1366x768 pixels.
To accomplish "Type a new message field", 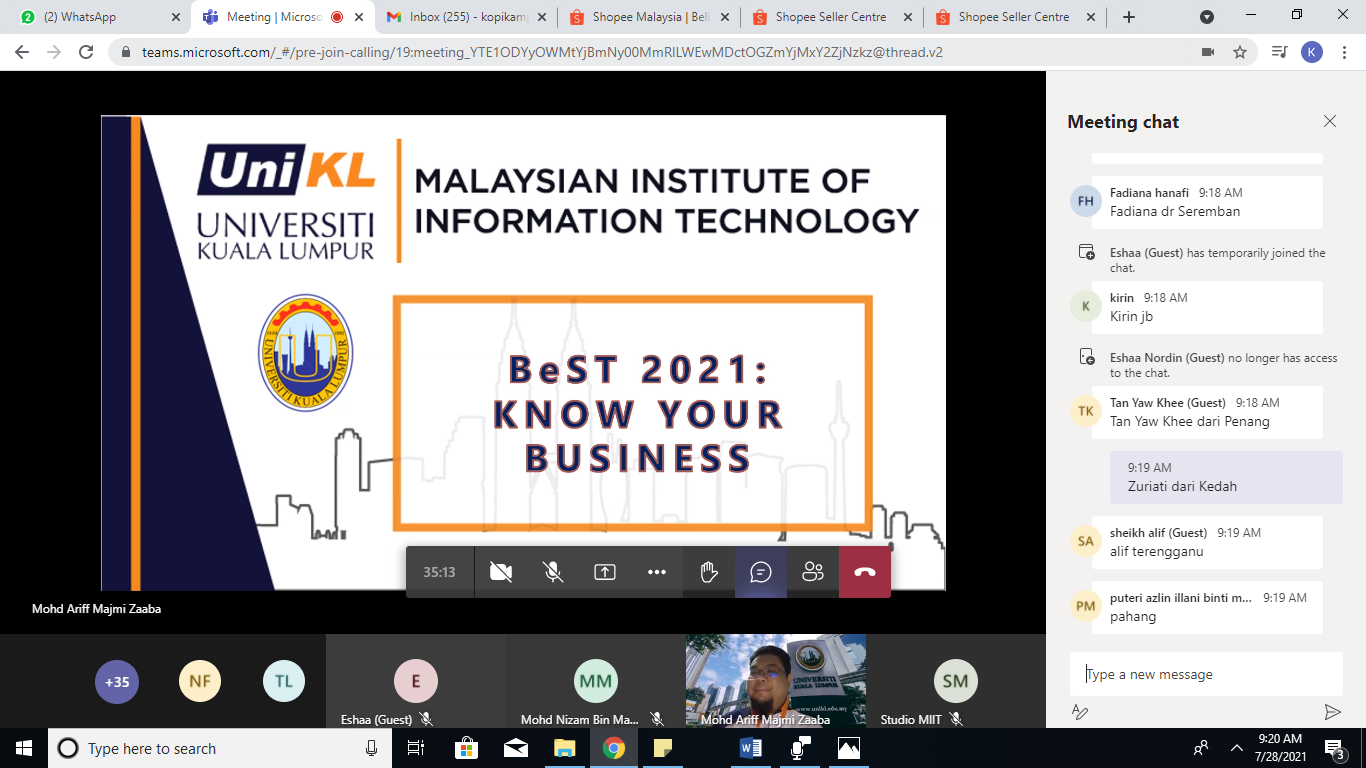I will [1206, 674].
